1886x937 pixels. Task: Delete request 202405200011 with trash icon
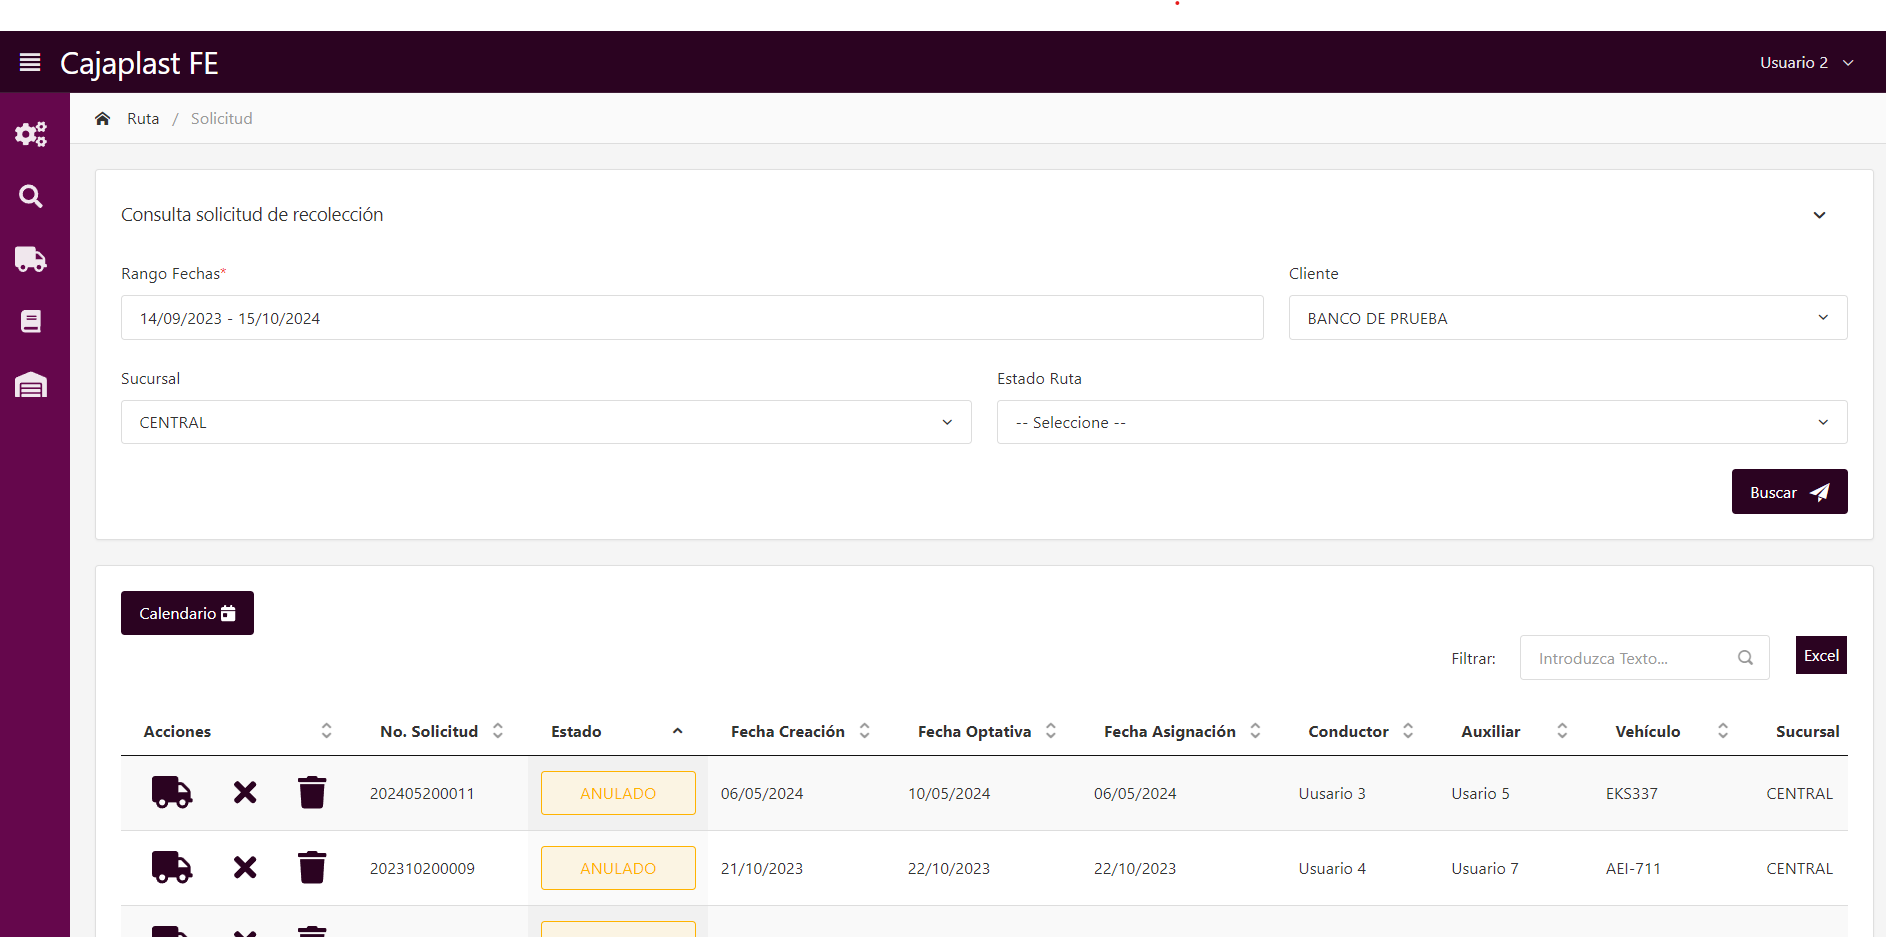click(x=312, y=793)
